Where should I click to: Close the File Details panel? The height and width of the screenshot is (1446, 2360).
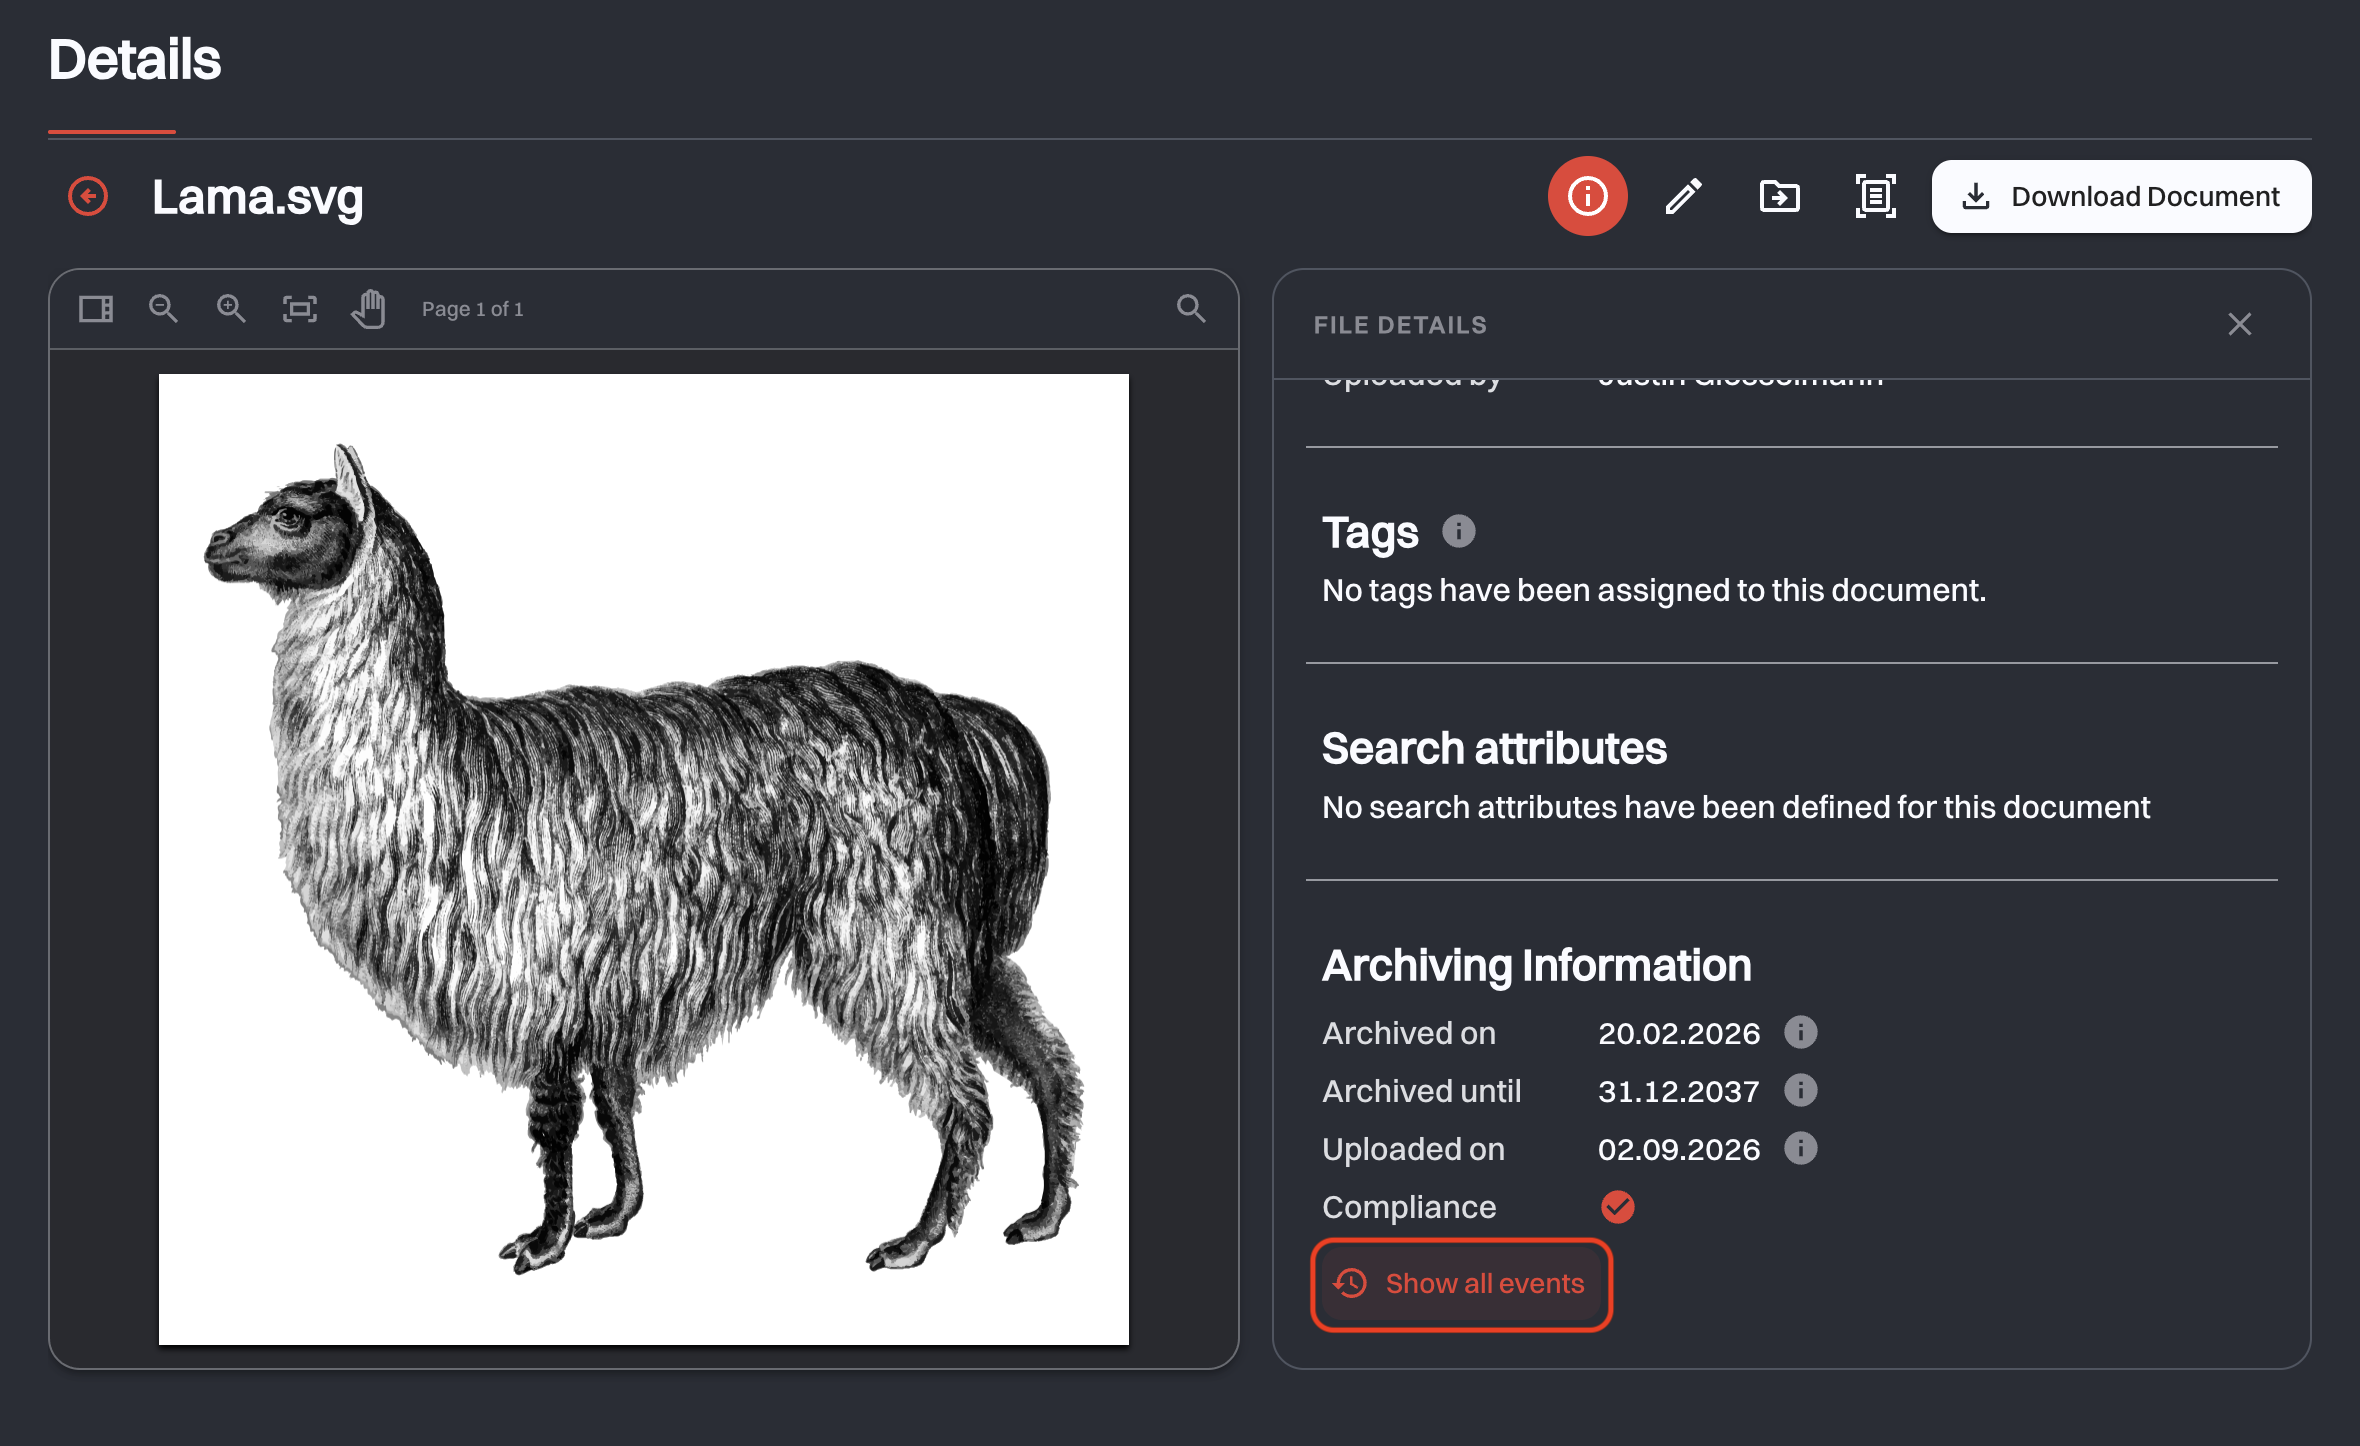(x=2240, y=324)
